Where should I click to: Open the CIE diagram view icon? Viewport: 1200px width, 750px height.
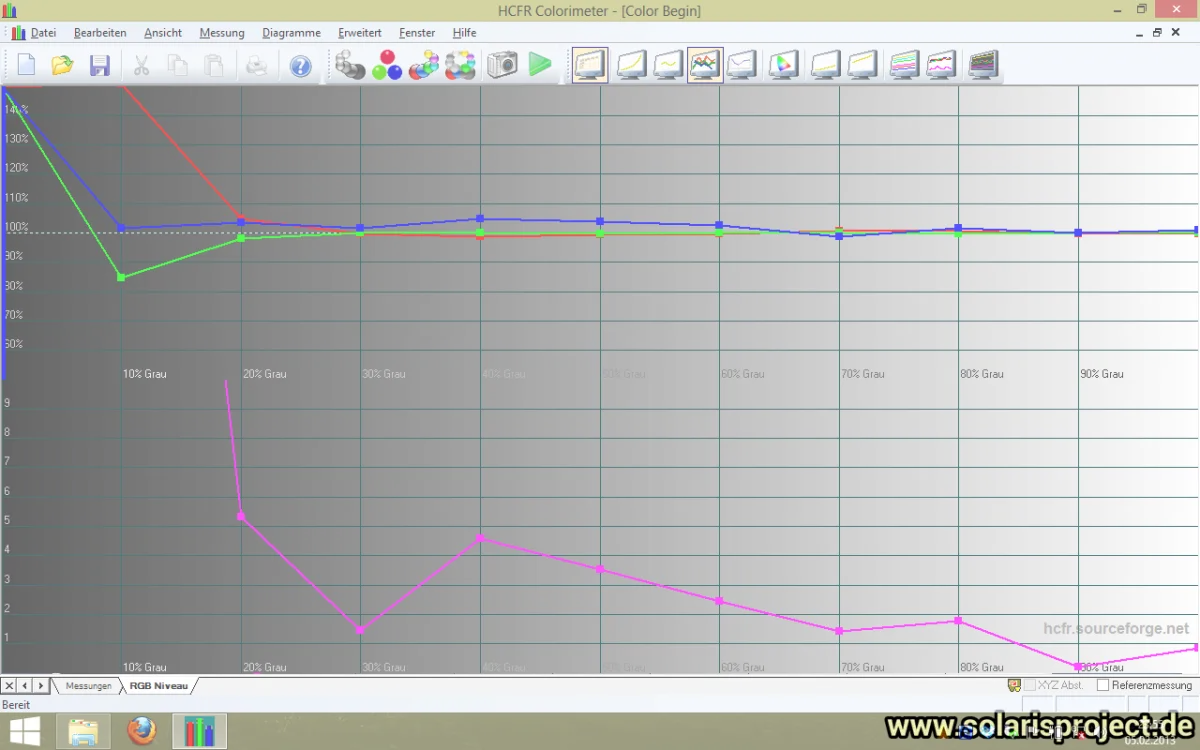coord(783,65)
